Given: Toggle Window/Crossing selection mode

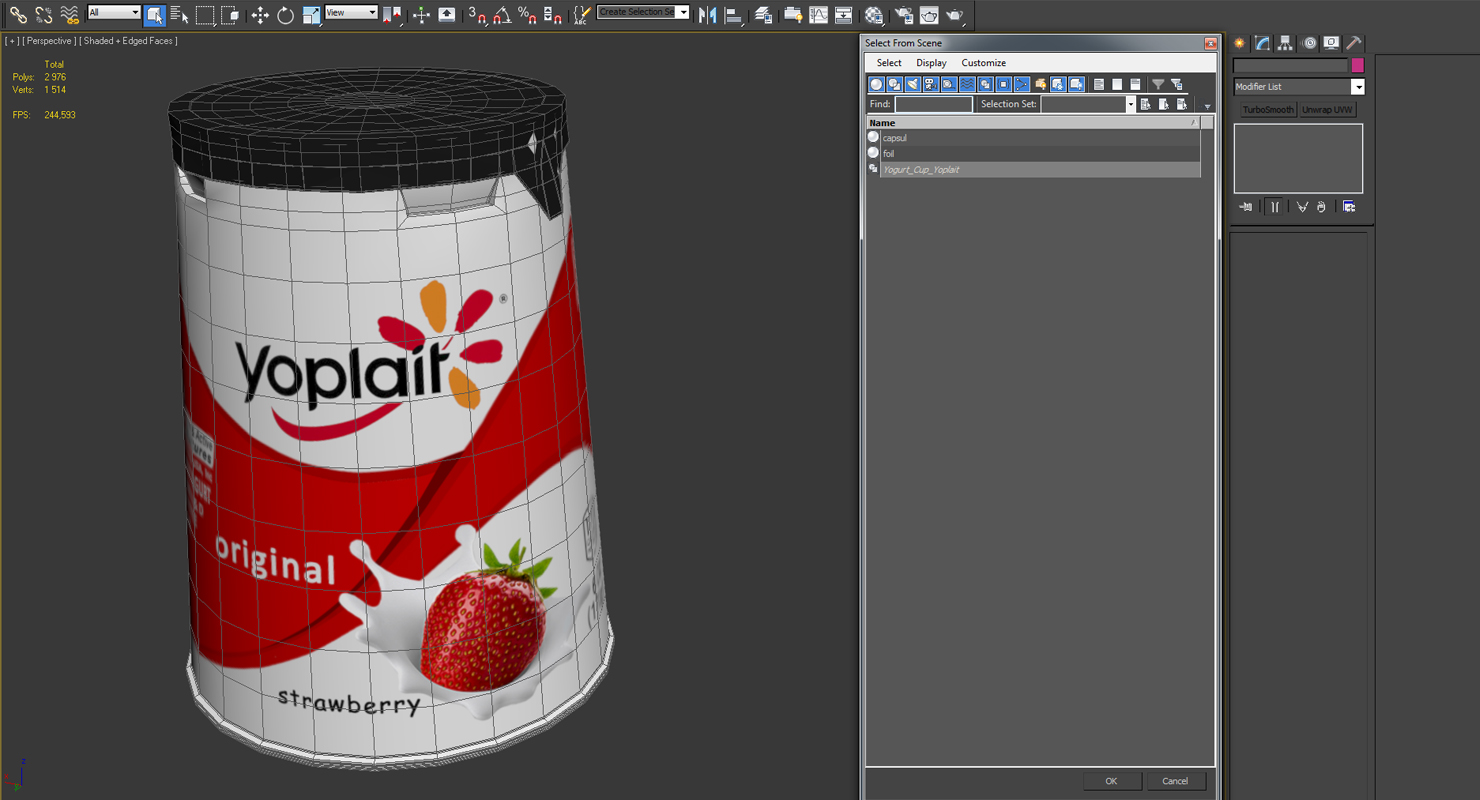Looking at the screenshot, I should (230, 15).
